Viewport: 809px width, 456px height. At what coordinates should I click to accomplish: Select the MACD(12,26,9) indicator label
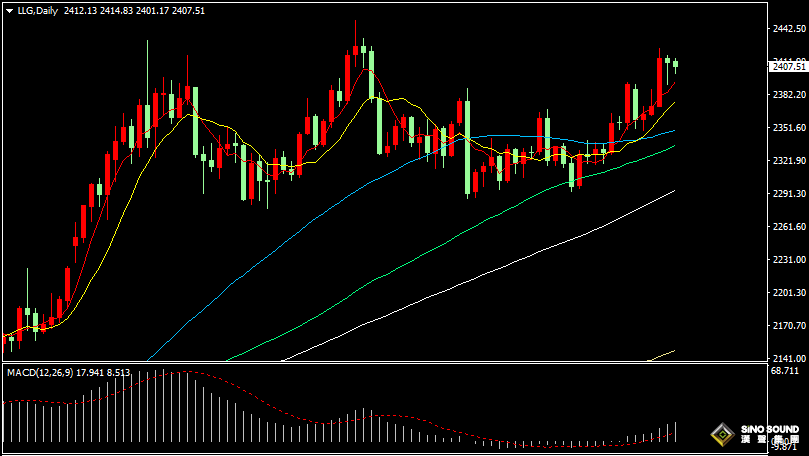[x=37, y=373]
